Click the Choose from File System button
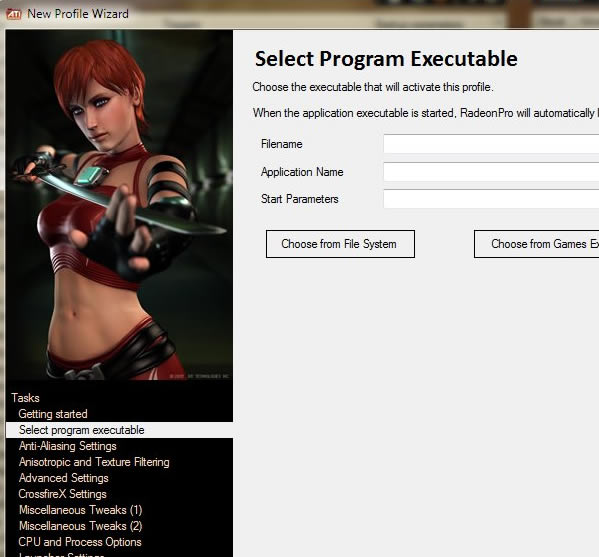Image resolution: width=599 pixels, height=557 pixels. pos(340,244)
